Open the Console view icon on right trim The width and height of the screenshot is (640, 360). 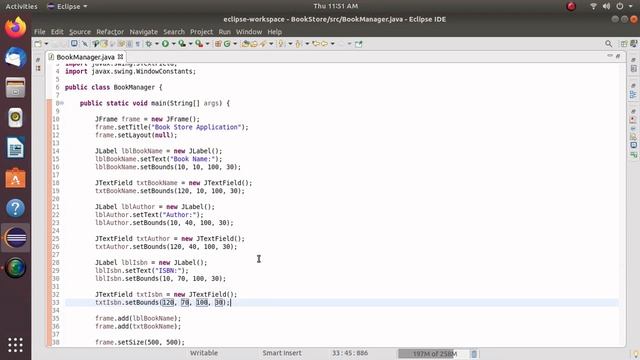(633, 145)
